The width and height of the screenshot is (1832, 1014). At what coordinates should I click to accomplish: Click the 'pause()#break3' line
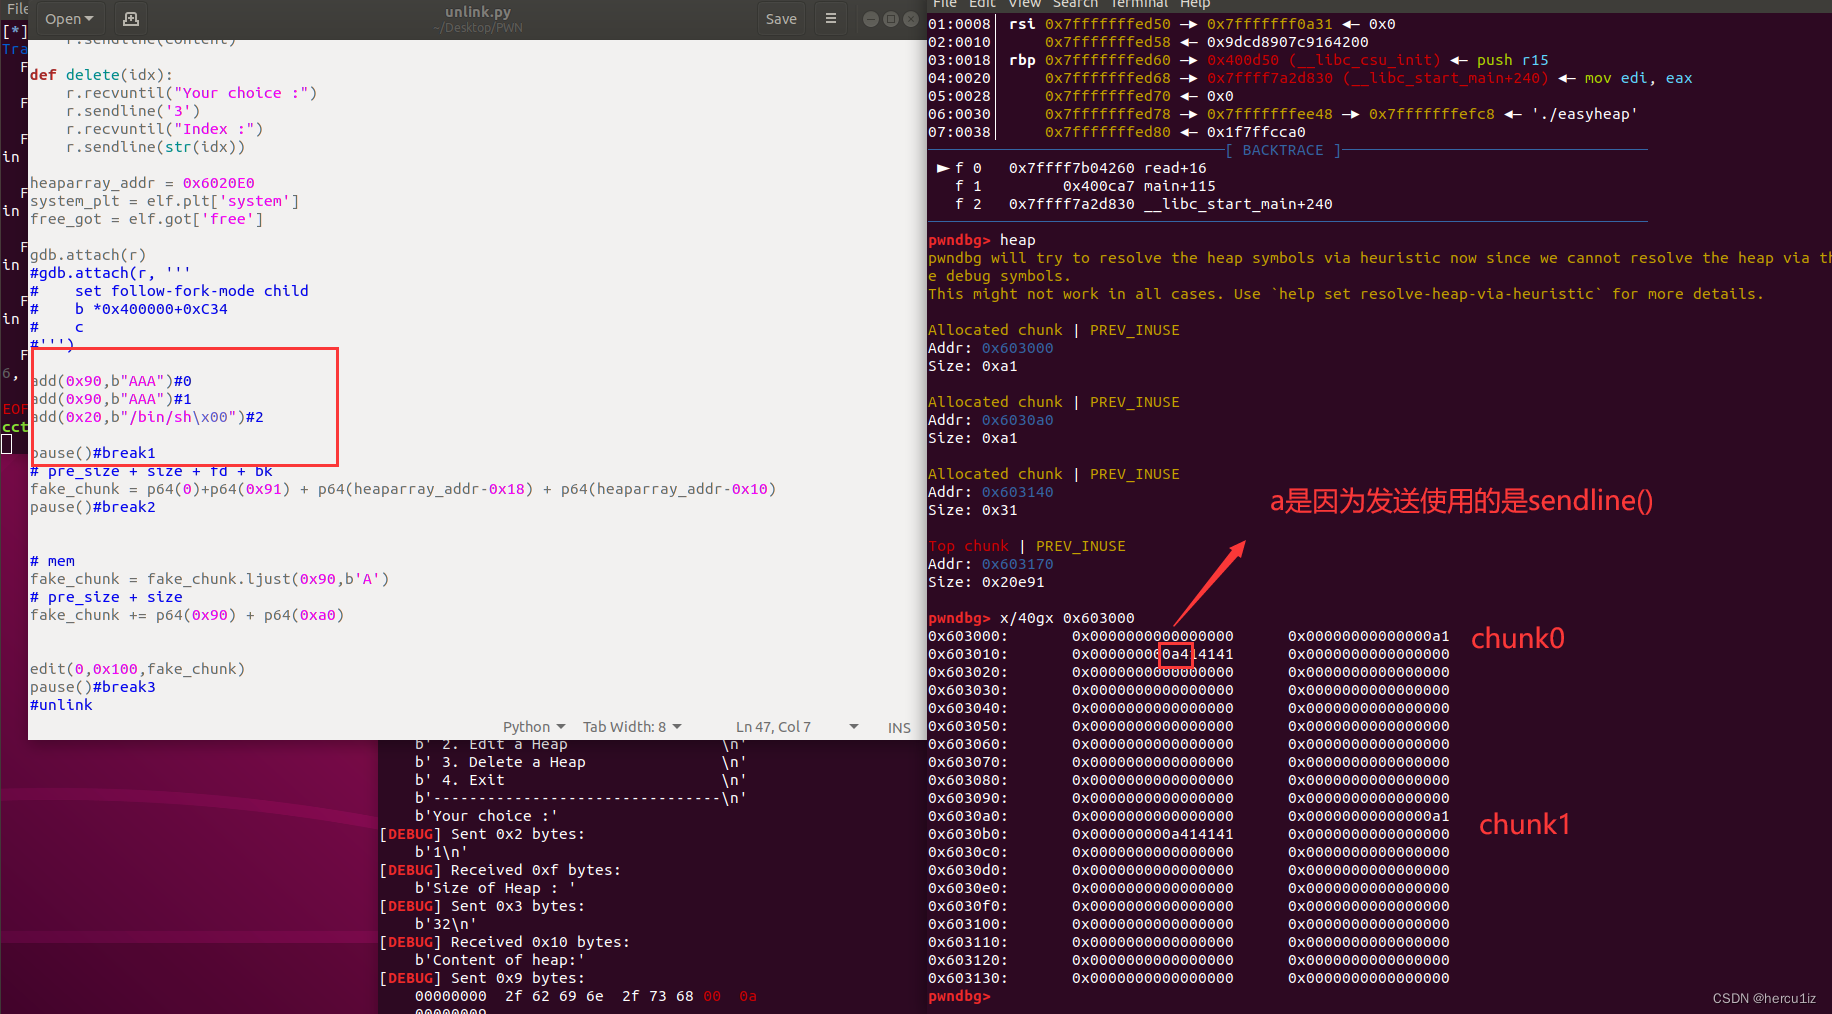coord(93,687)
